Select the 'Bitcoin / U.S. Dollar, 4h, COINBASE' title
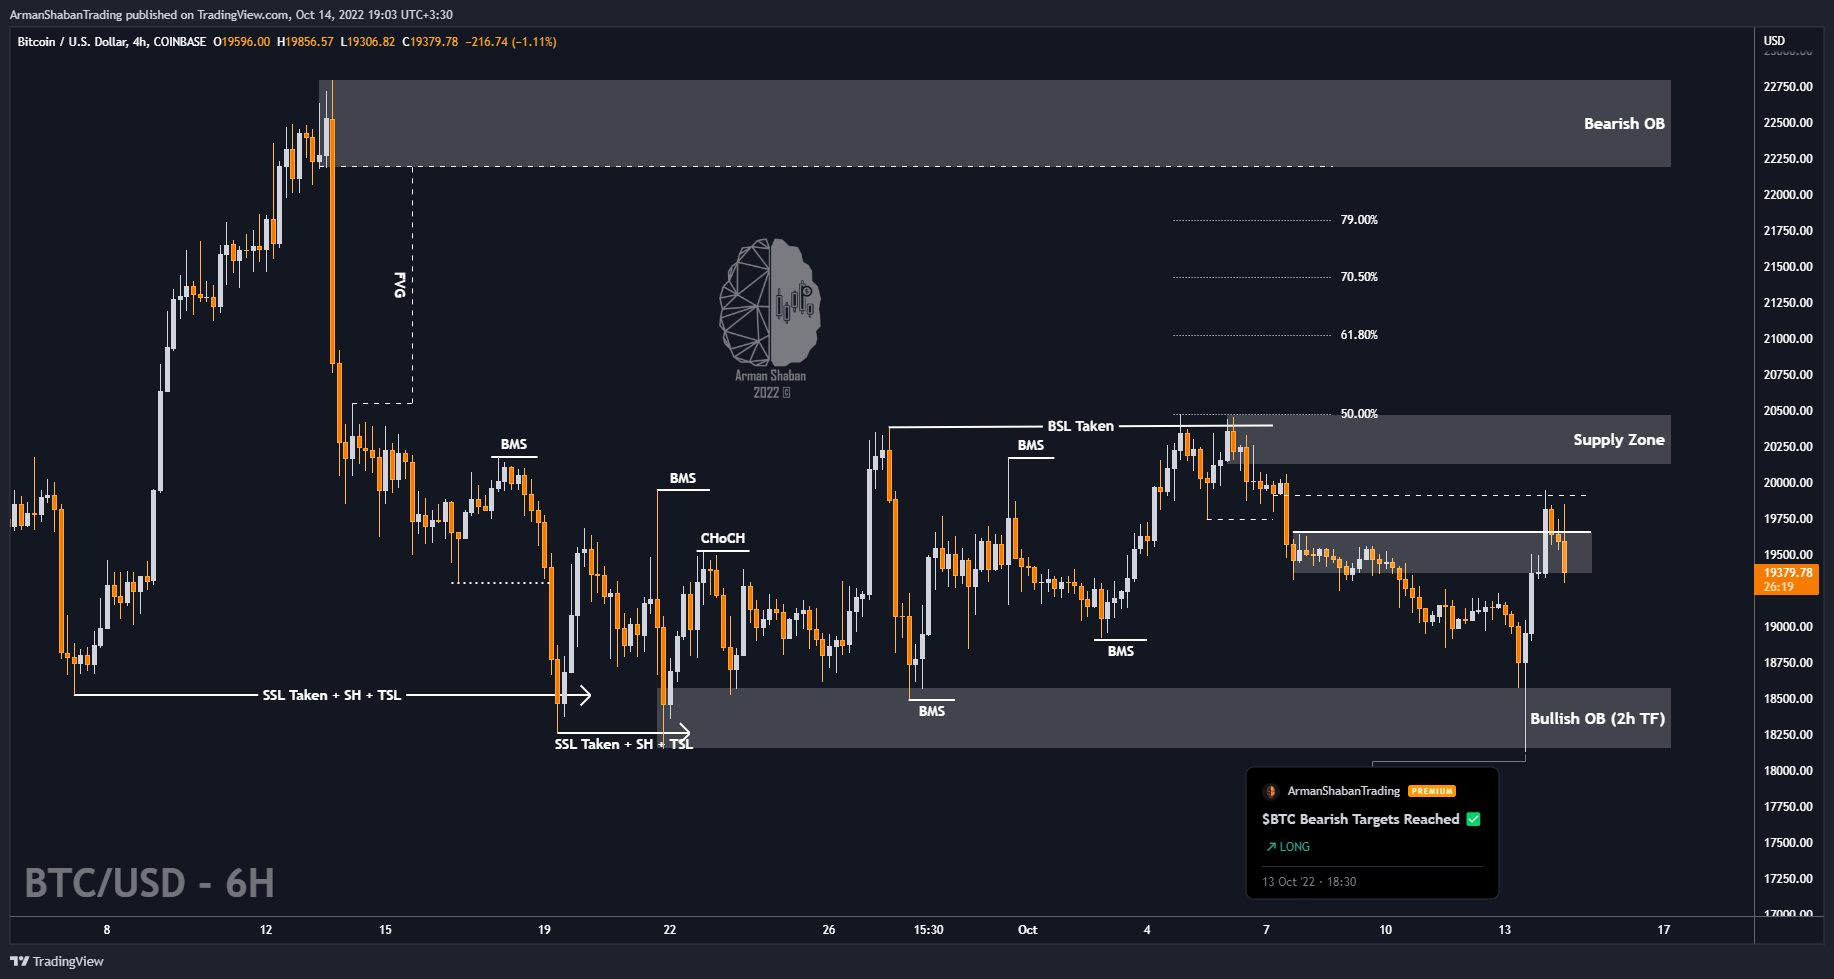The width and height of the screenshot is (1834, 979). click(112, 42)
